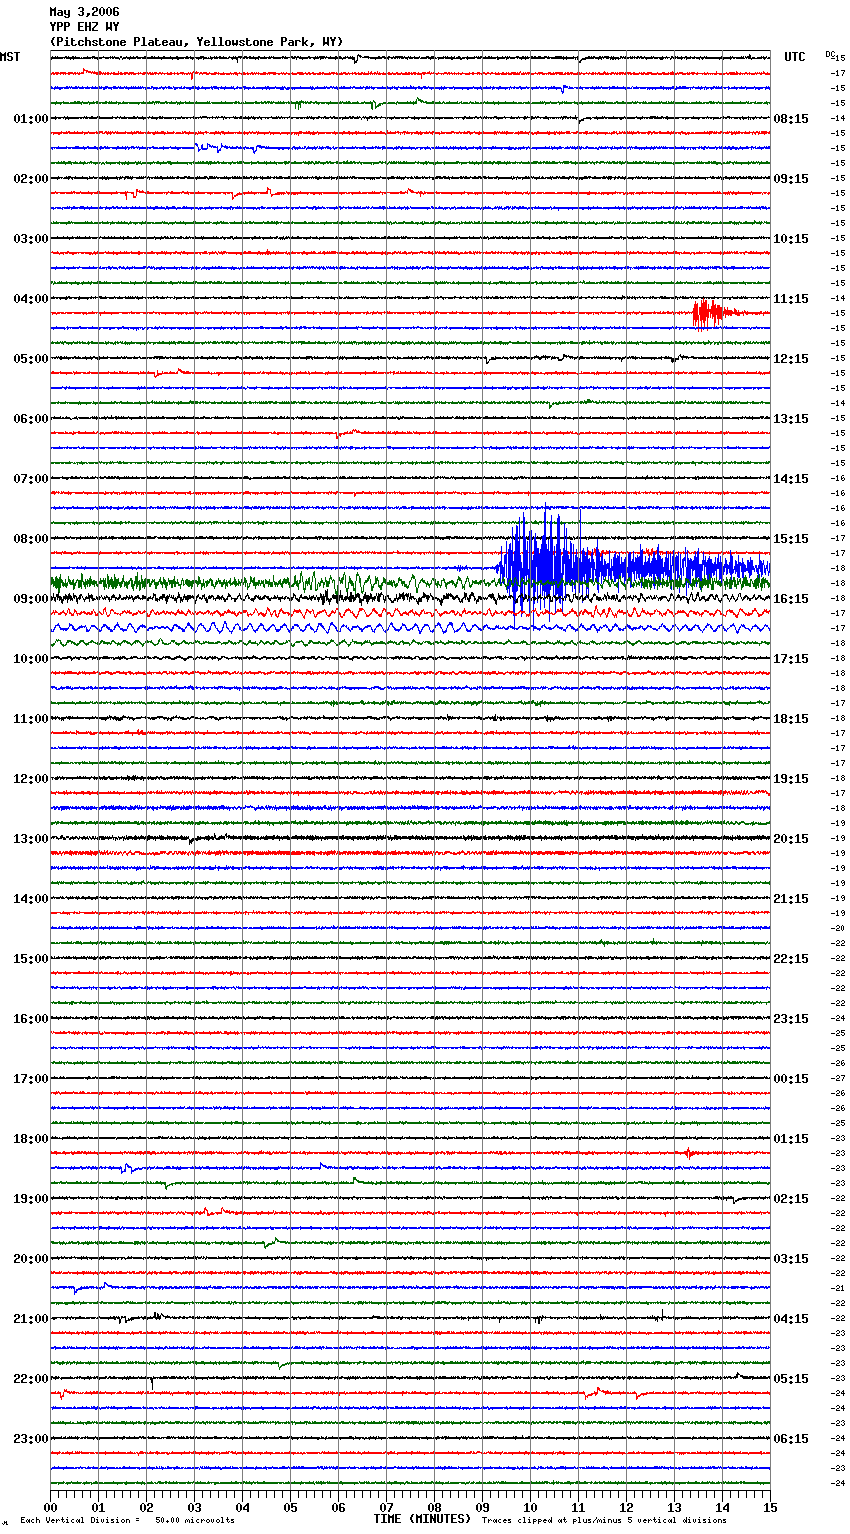This screenshot has width=850, height=1534.
Task: Click the 02:15 UTC time label
Action: (791, 1199)
